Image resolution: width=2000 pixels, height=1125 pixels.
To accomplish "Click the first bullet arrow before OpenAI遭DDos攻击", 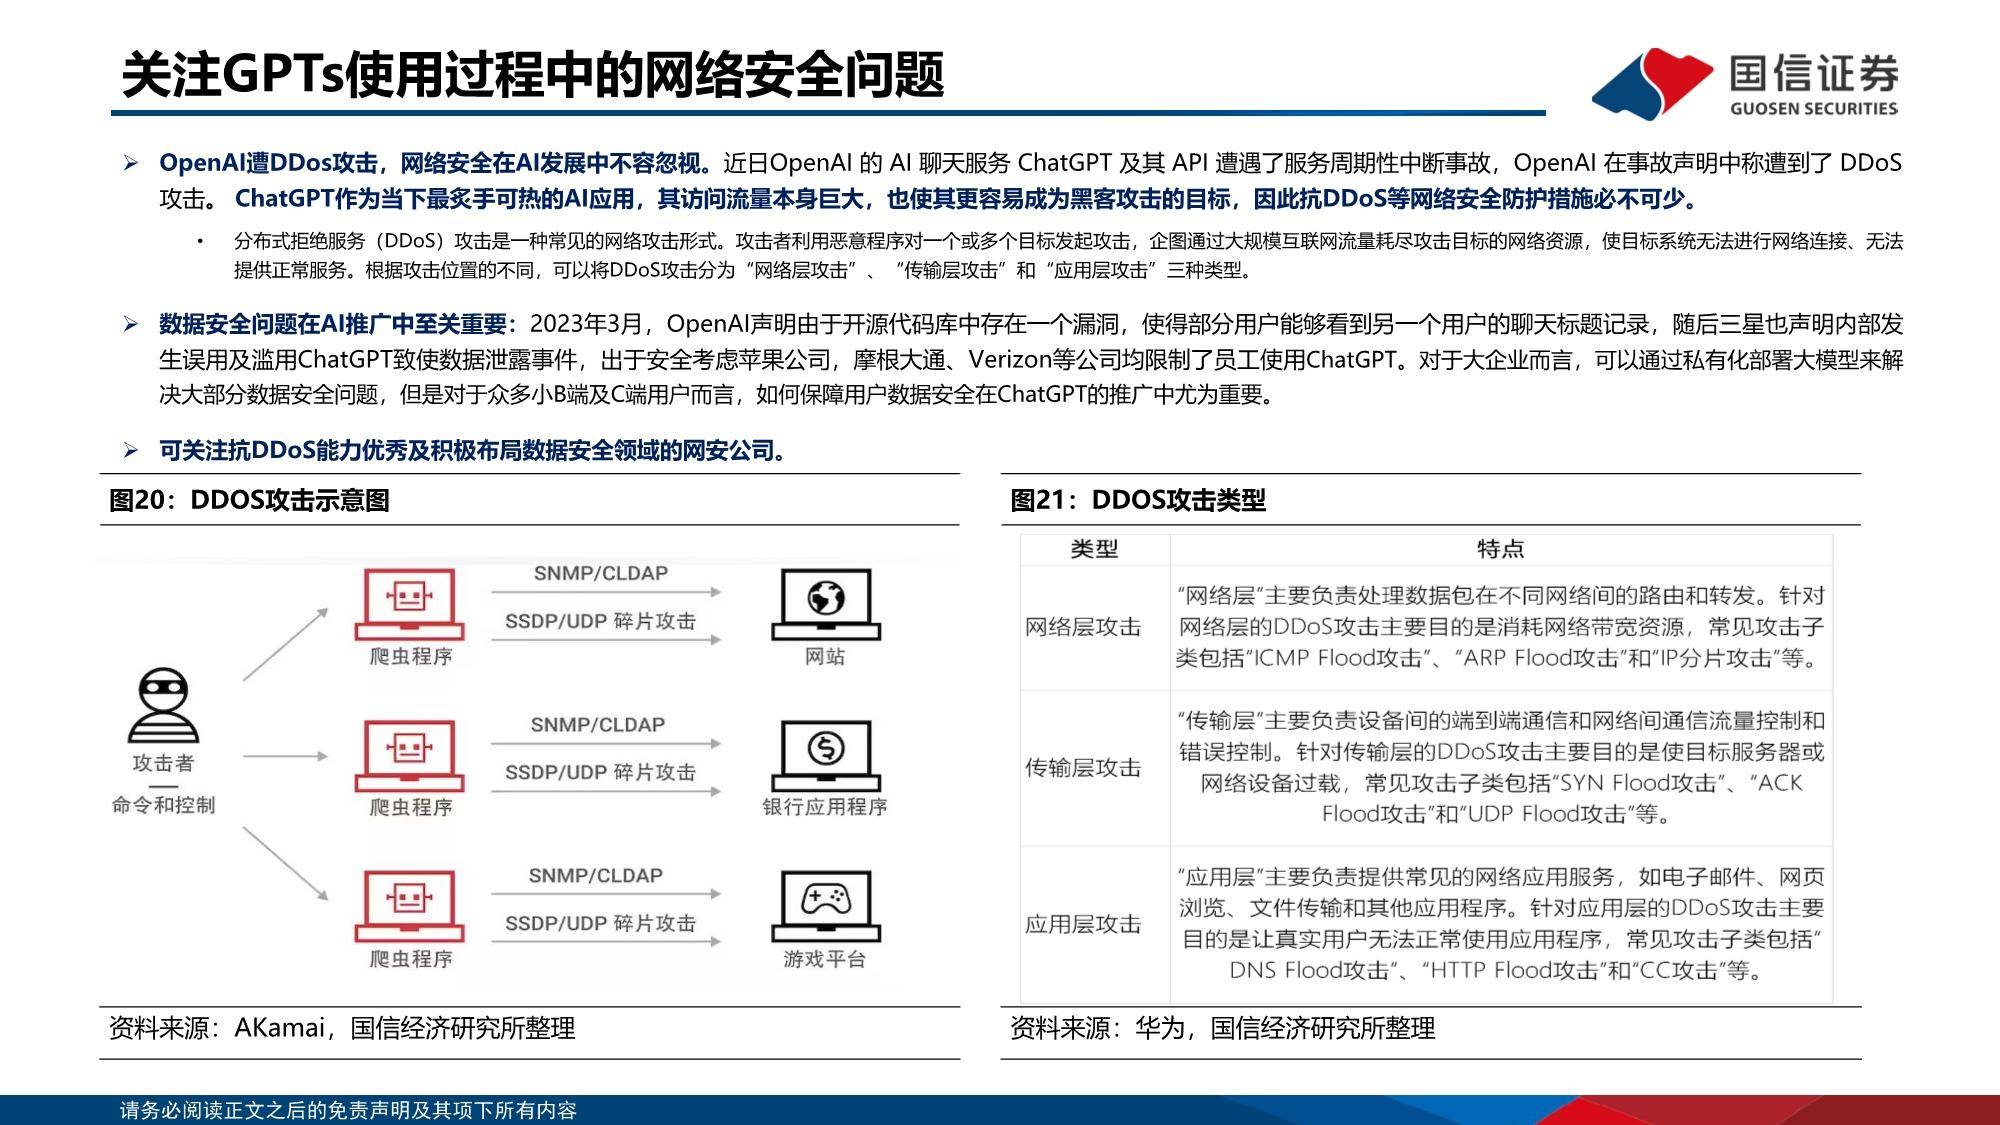I will 130,163.
